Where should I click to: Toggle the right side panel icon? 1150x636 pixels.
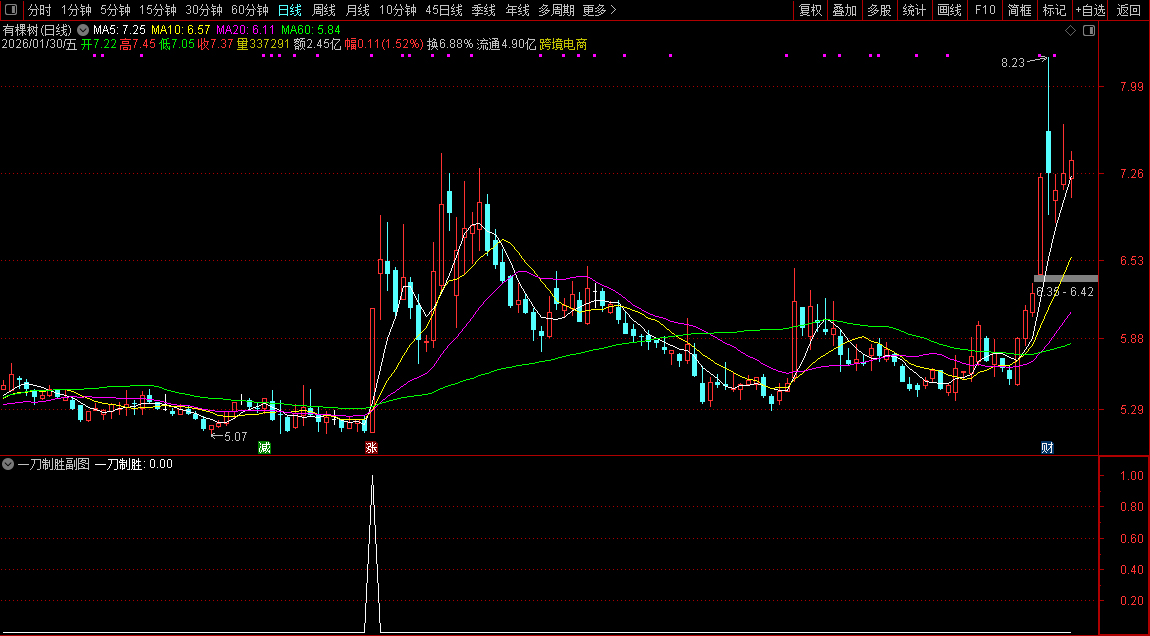click(x=1089, y=31)
